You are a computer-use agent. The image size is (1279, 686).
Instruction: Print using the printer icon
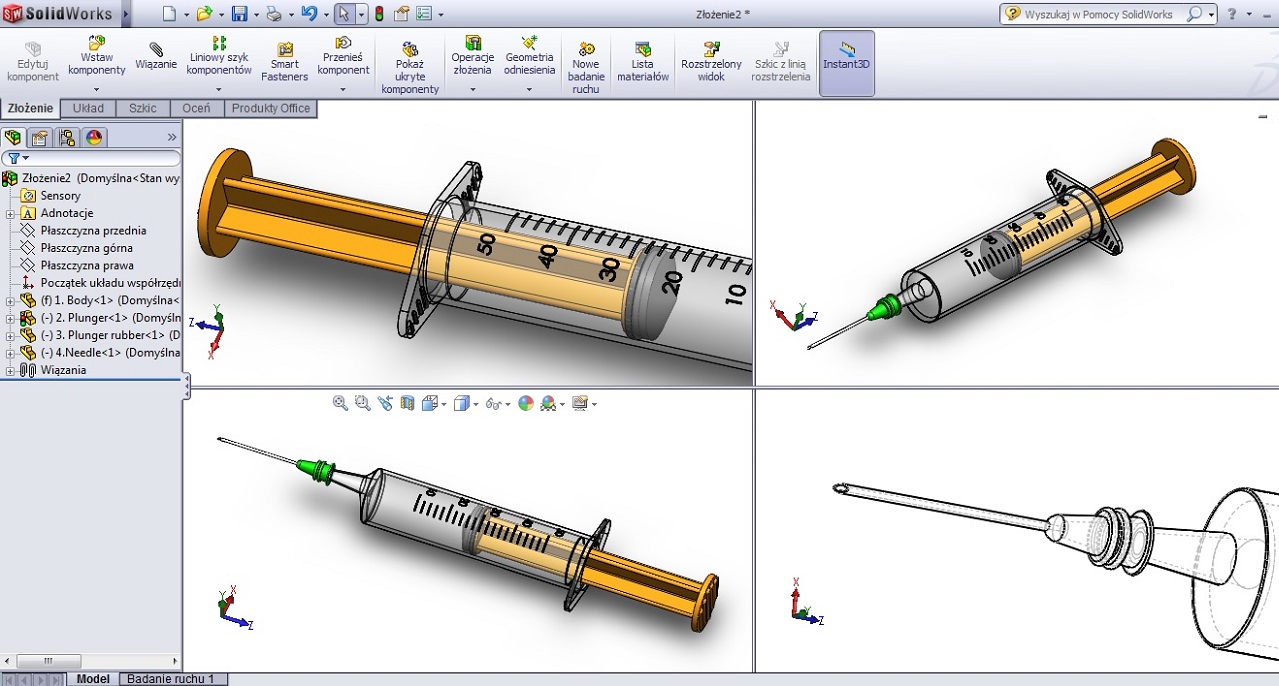[273, 14]
